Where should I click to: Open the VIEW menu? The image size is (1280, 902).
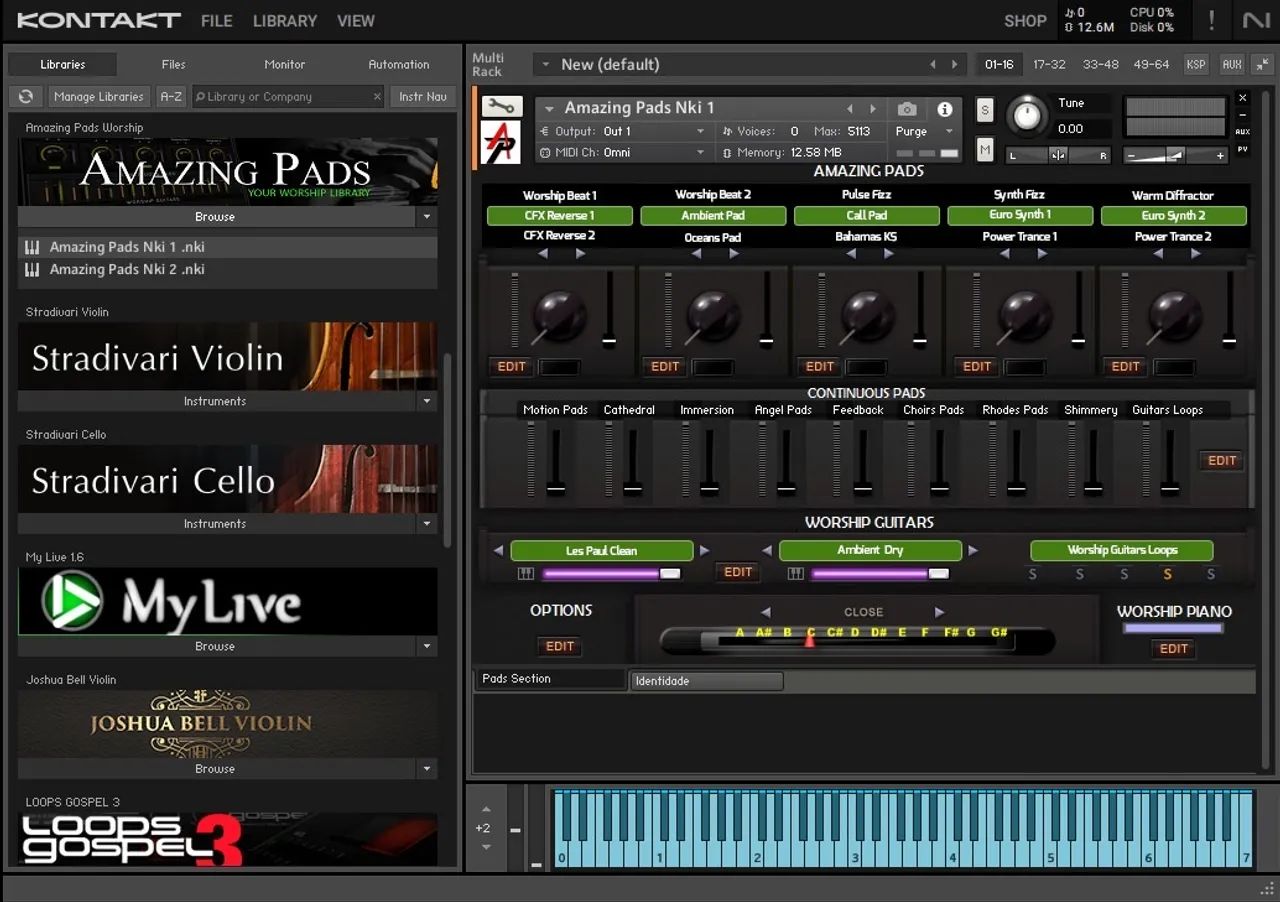tap(355, 20)
